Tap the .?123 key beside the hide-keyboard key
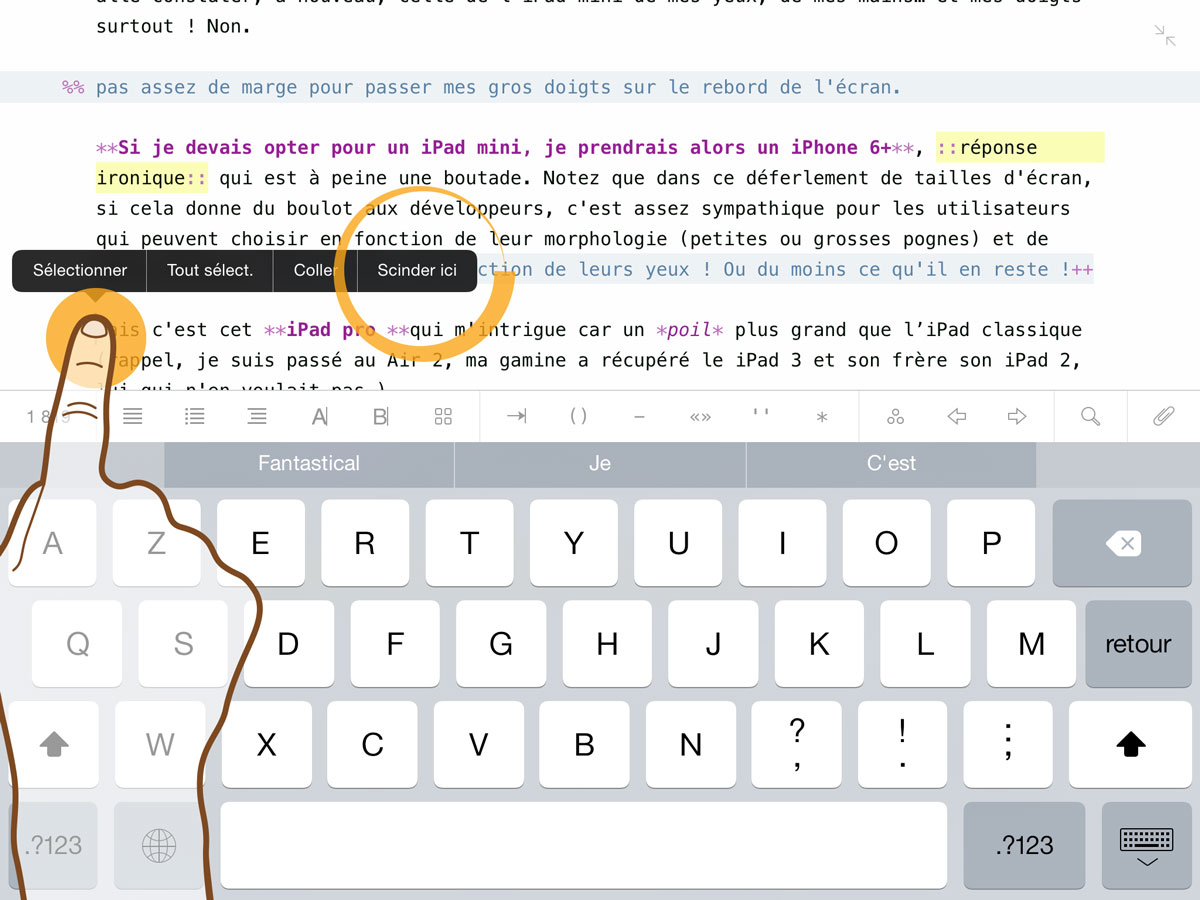Image resolution: width=1200 pixels, height=900 pixels. point(1025,845)
